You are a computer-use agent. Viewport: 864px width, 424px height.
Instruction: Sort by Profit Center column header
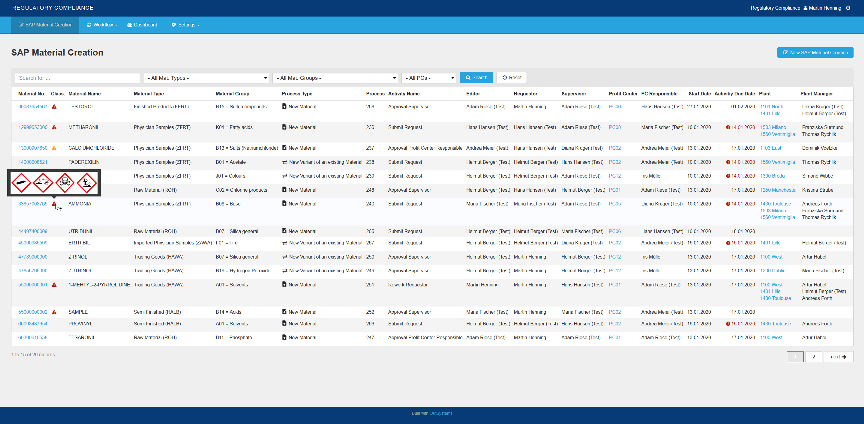click(x=623, y=94)
